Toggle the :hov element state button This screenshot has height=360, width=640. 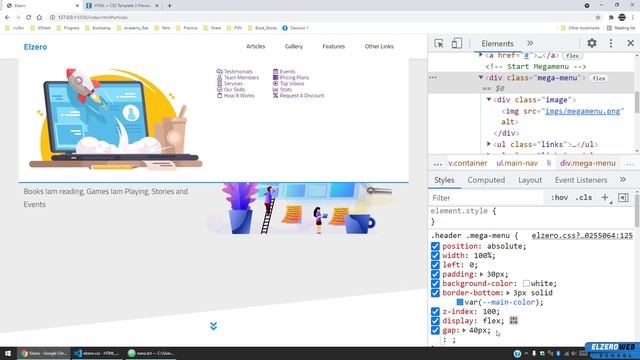559,198
